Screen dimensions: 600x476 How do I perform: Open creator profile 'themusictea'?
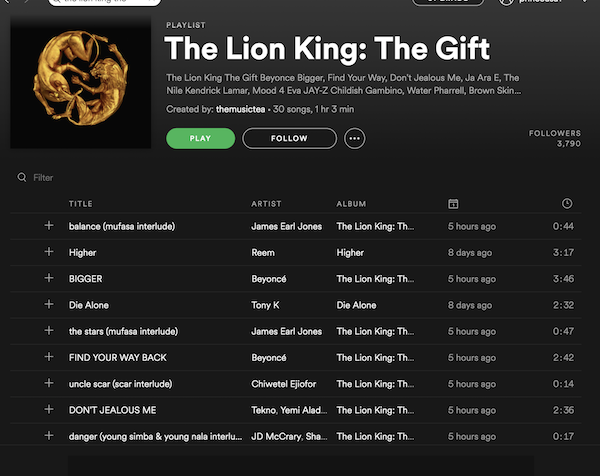pos(240,109)
